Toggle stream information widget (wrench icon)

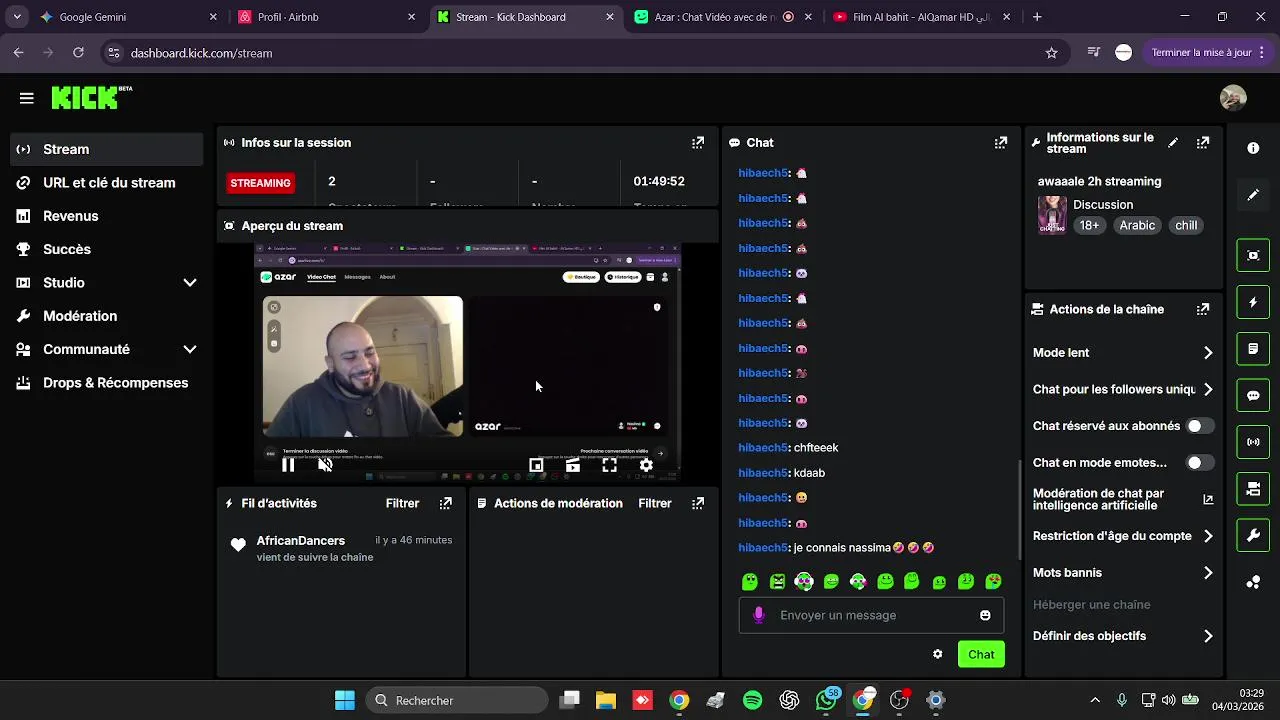1253,535
